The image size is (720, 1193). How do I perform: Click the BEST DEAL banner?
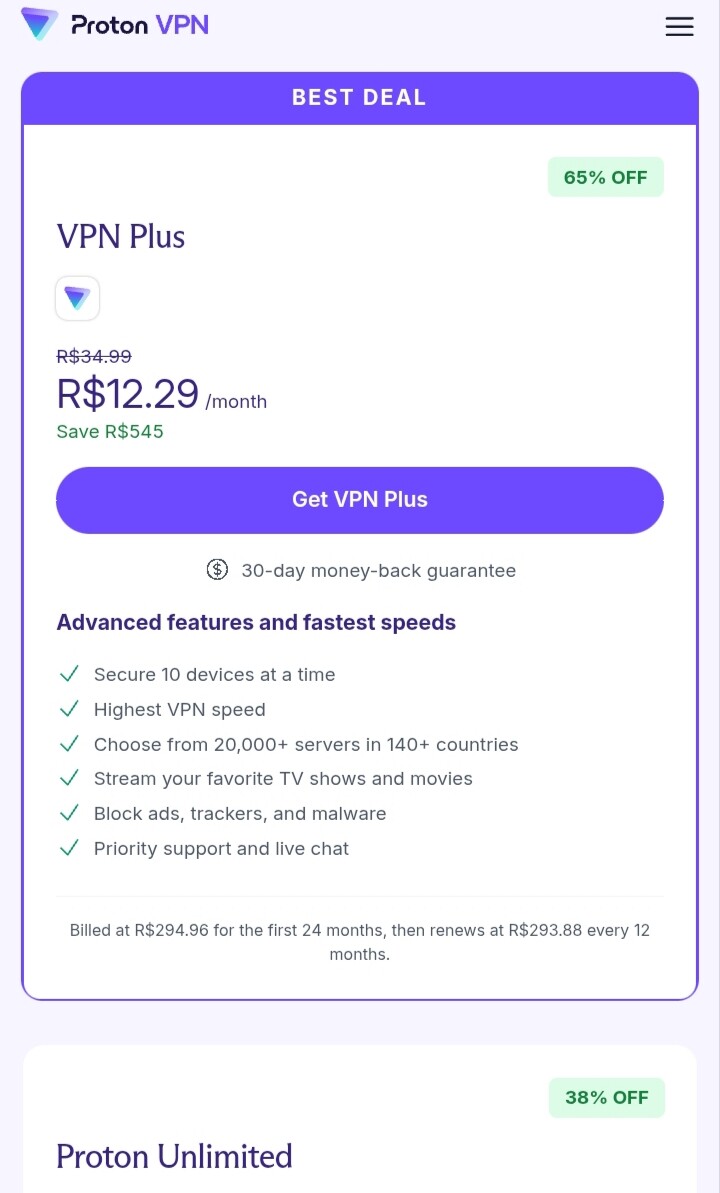tap(360, 98)
